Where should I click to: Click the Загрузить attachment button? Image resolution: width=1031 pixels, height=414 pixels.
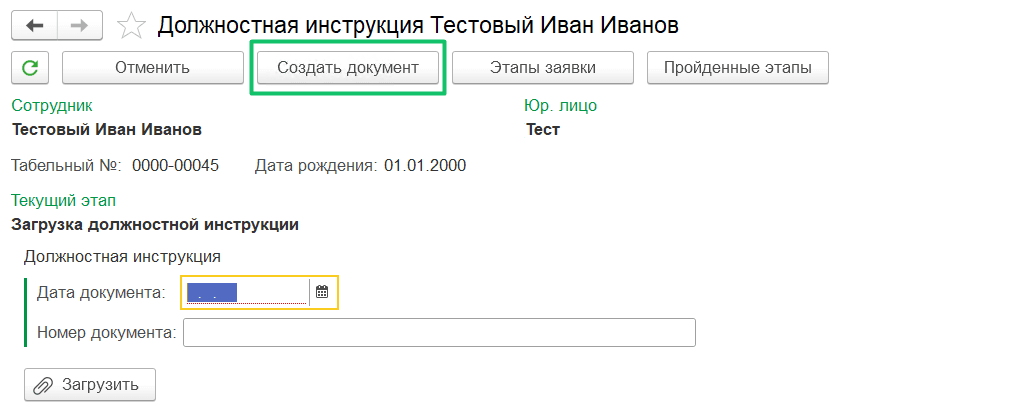click(x=90, y=385)
